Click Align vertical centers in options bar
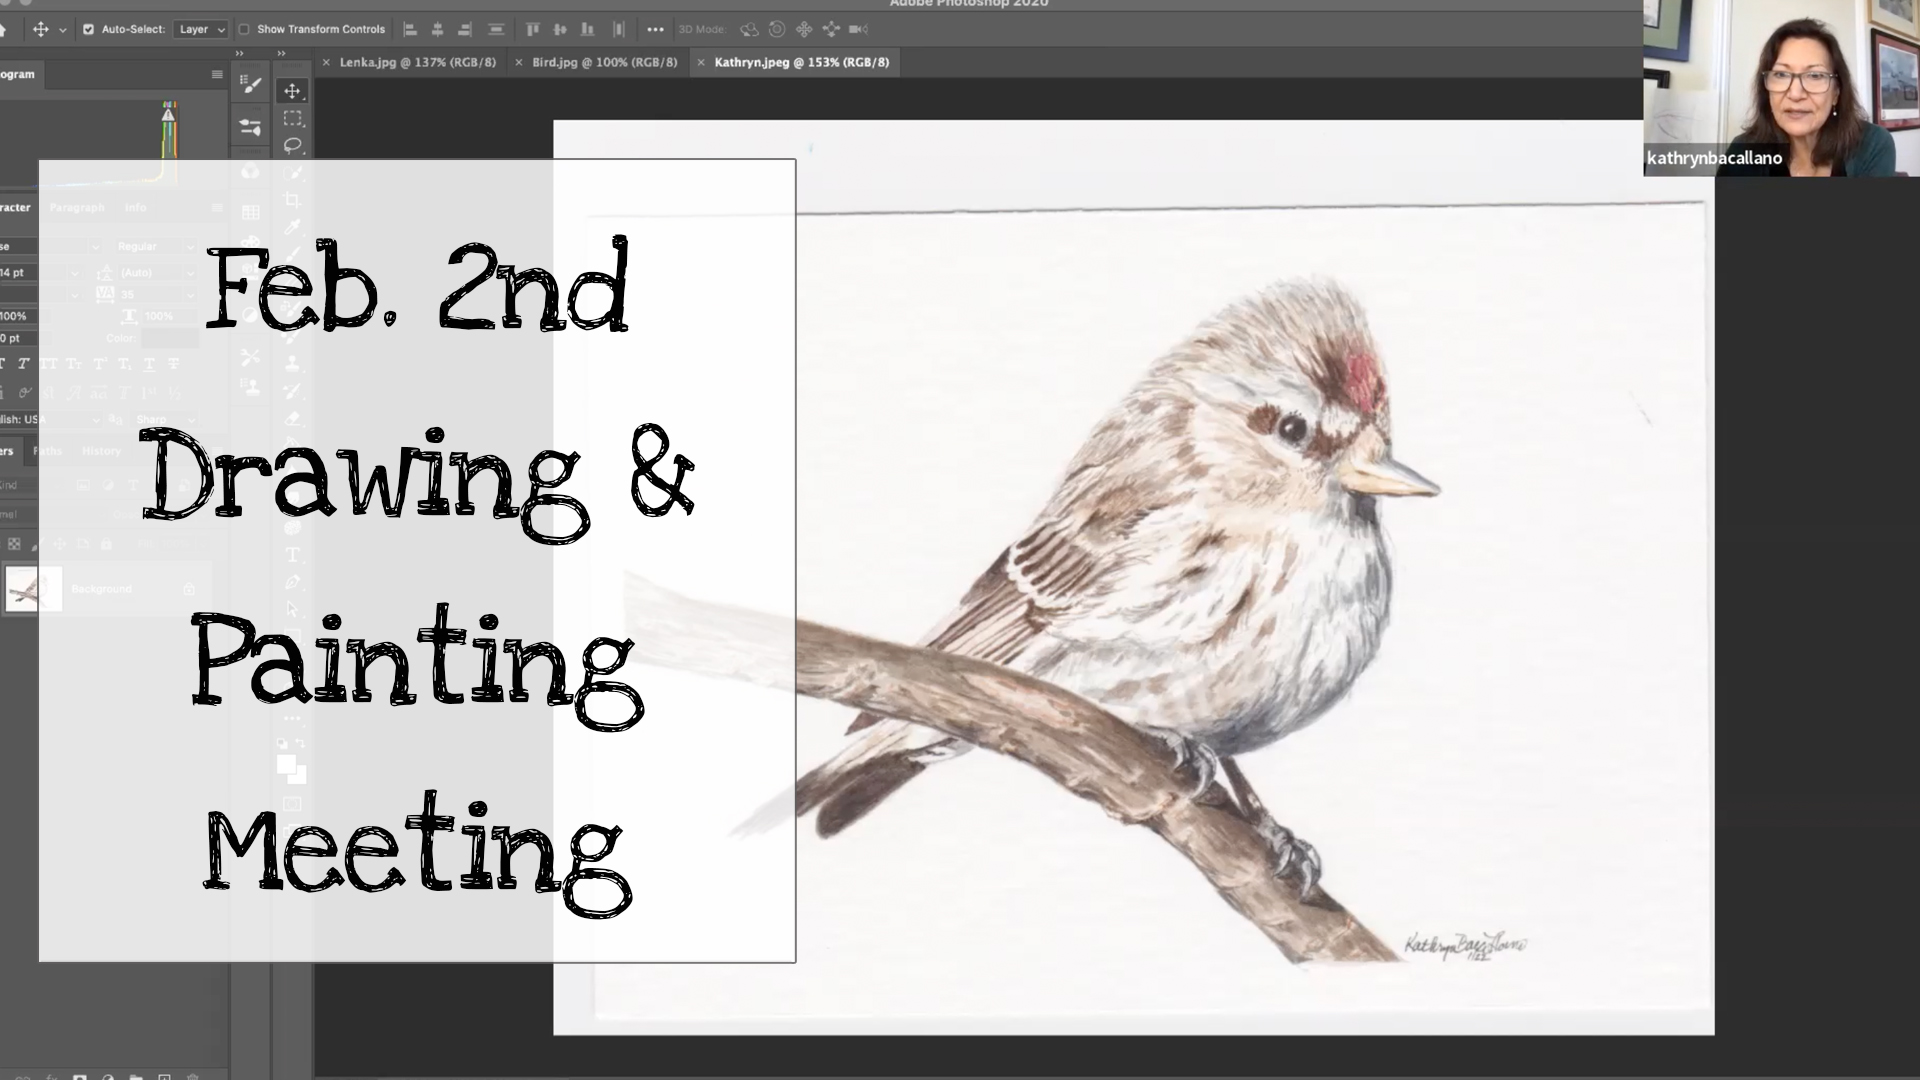 [x=560, y=29]
